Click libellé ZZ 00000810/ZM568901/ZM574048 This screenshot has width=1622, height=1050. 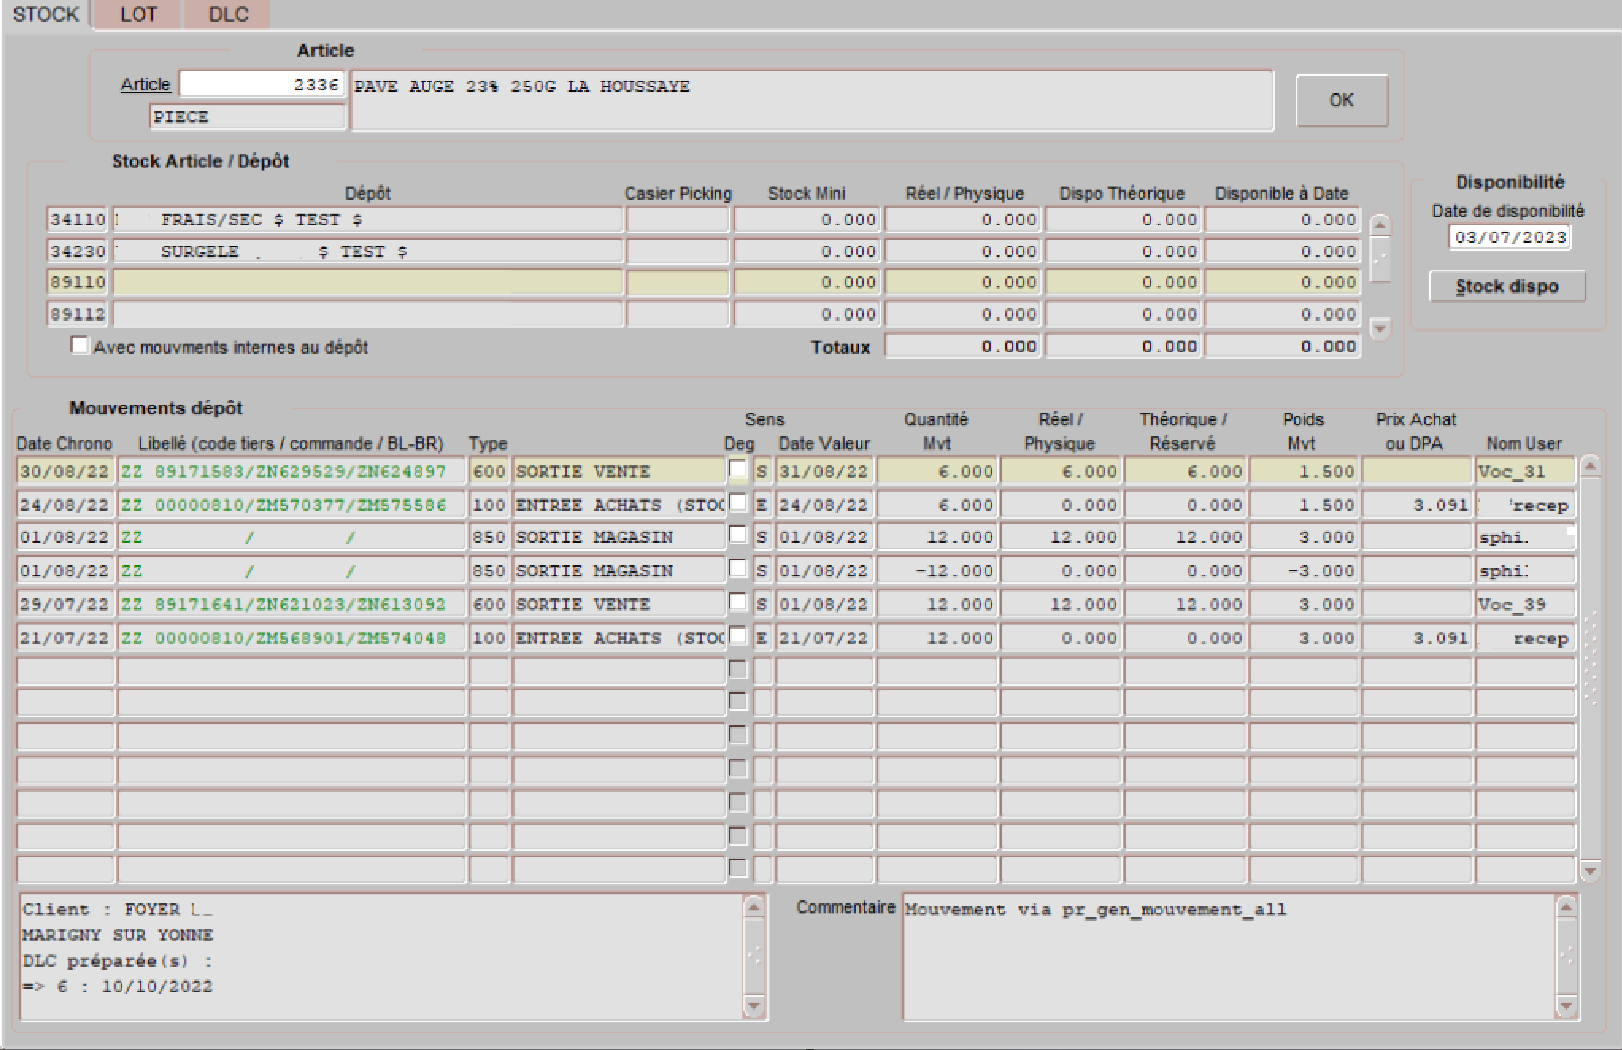[292, 638]
